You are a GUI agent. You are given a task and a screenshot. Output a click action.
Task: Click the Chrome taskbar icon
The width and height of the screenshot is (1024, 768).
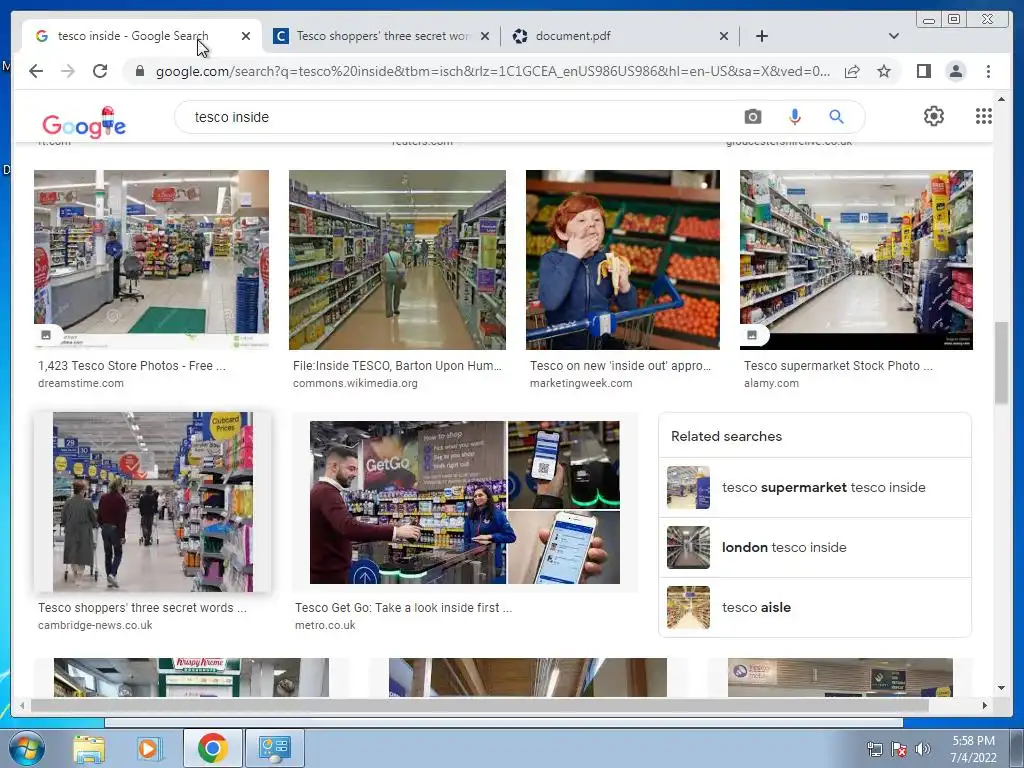(x=212, y=748)
